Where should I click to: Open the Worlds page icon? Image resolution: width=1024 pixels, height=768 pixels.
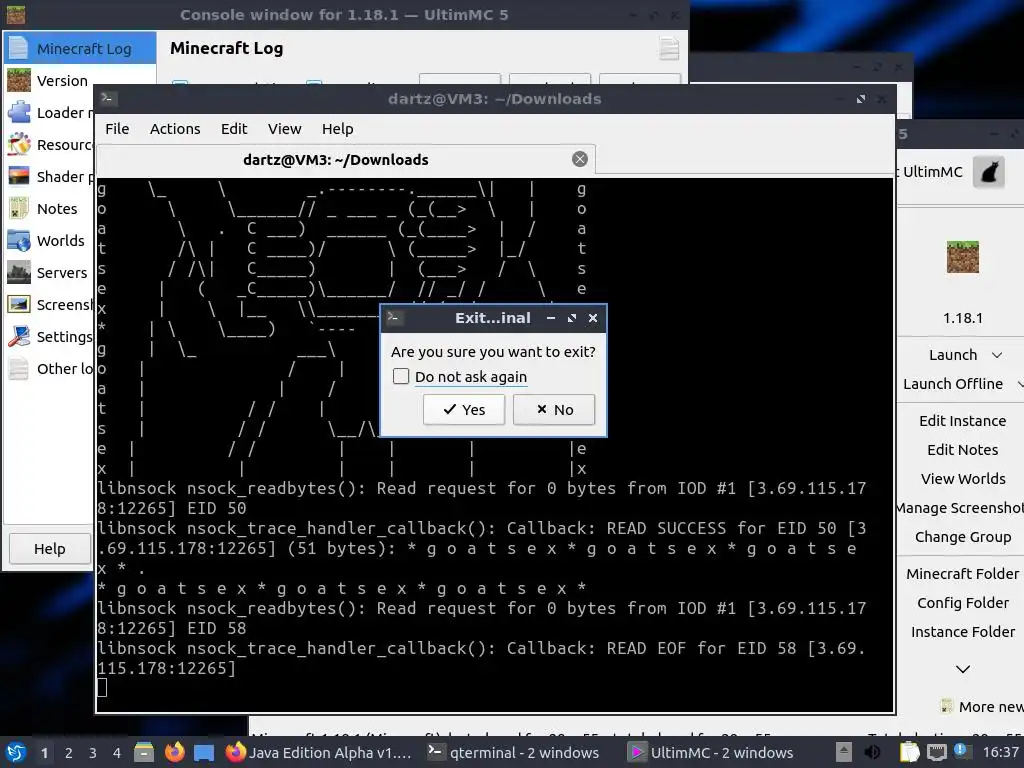(19, 240)
